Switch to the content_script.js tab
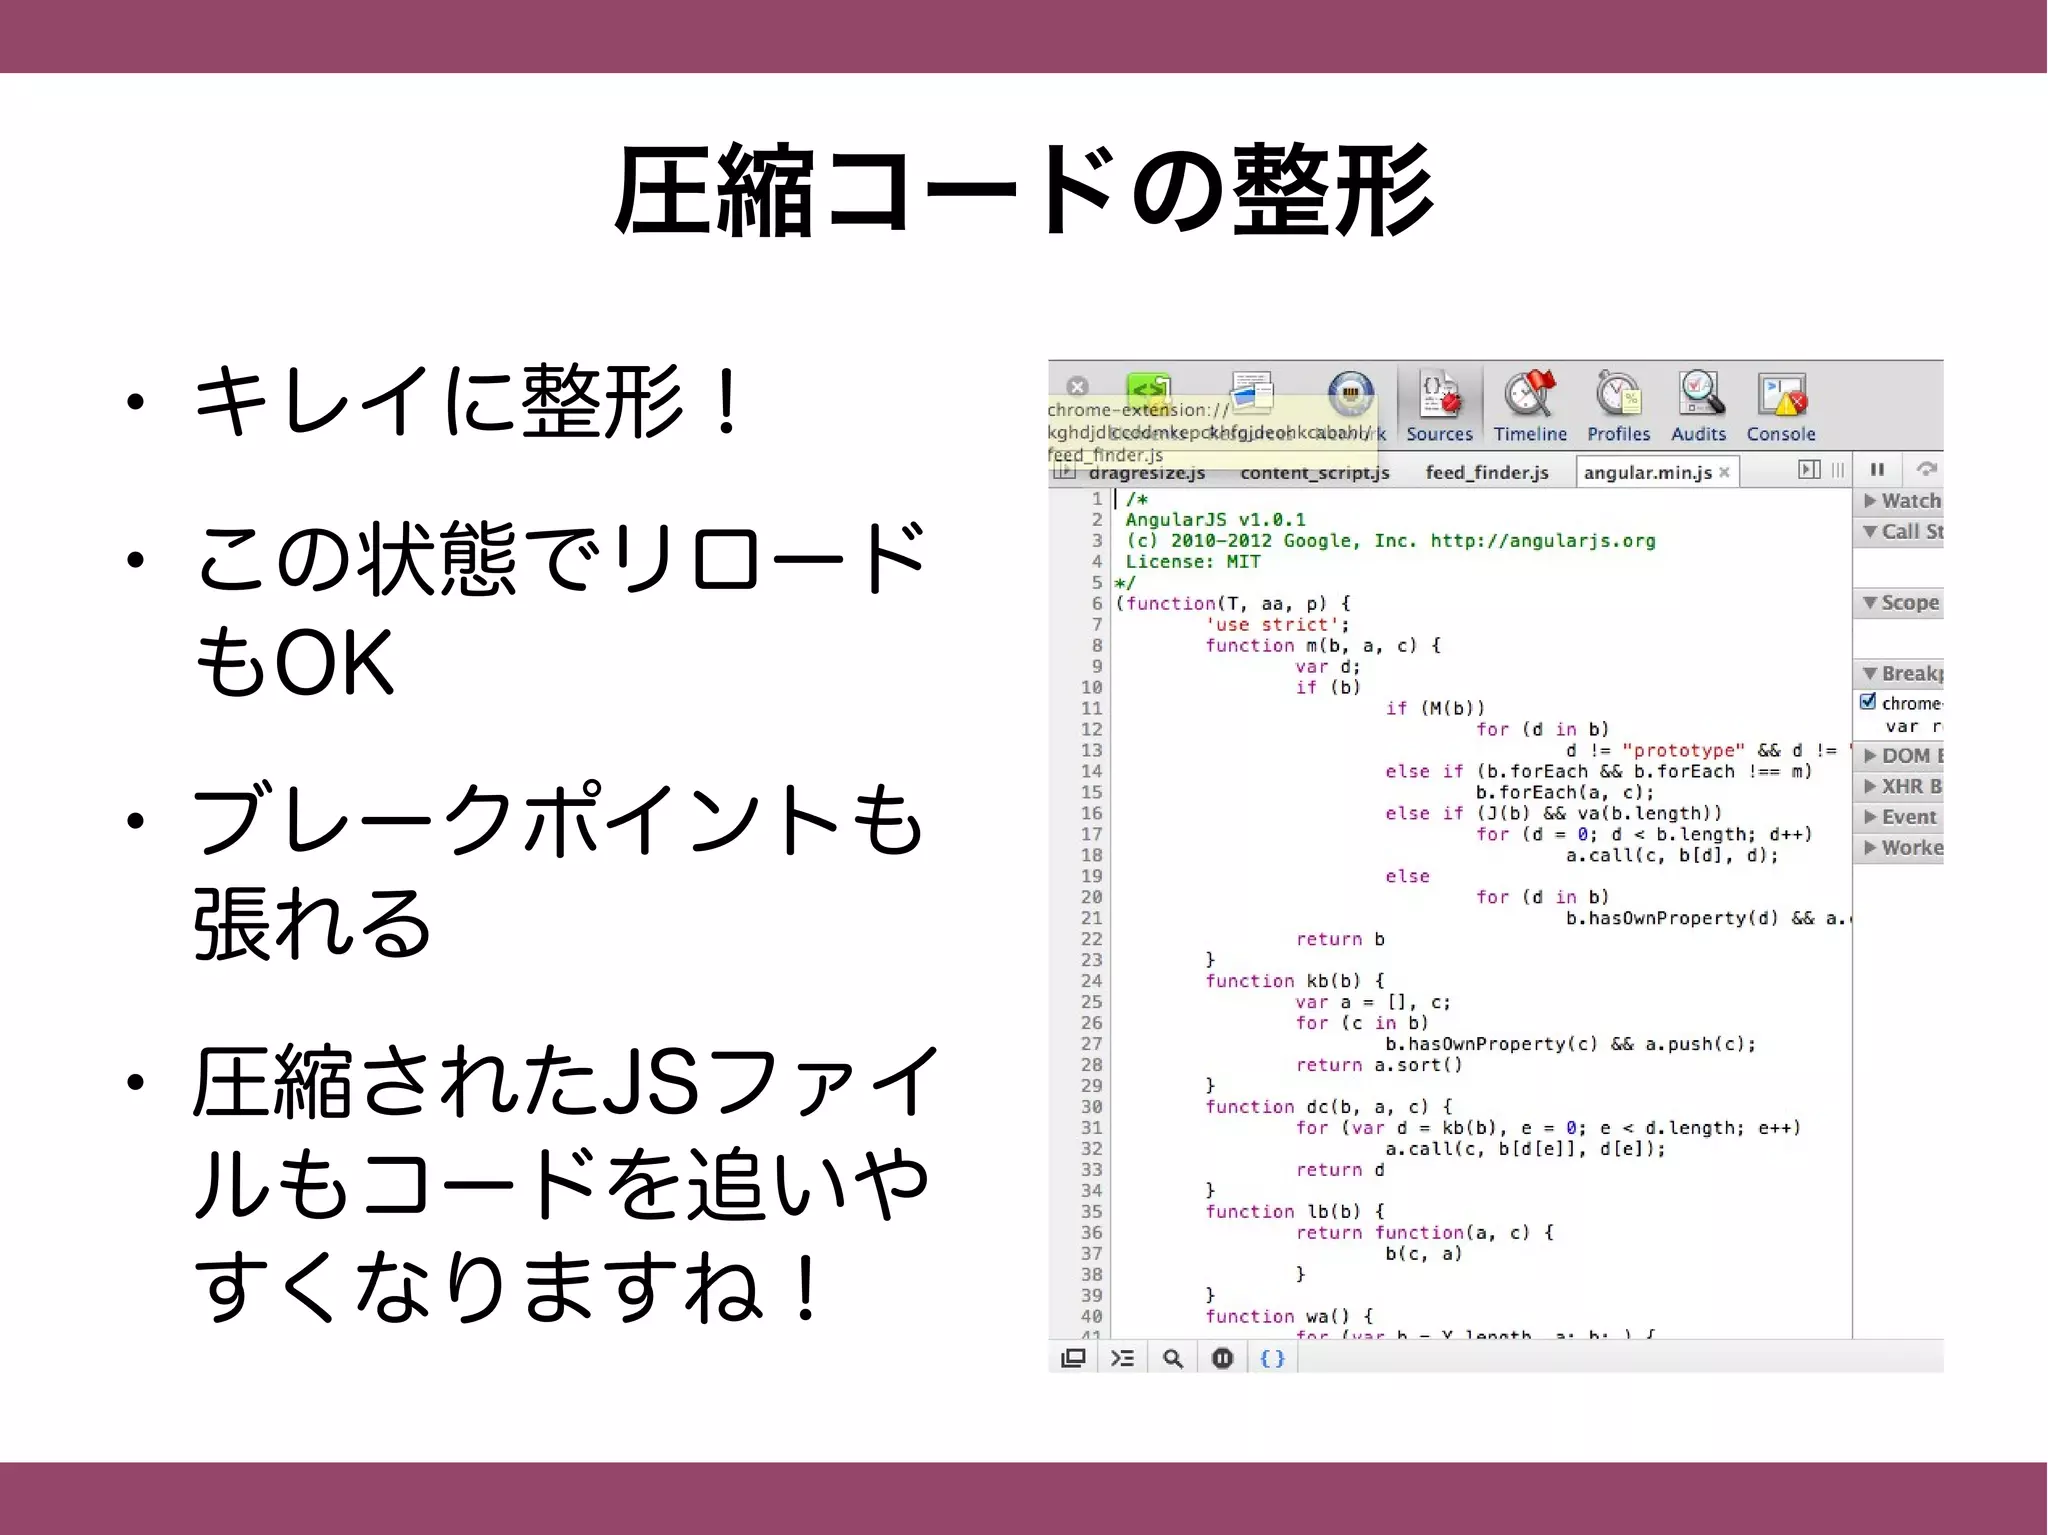Image resolution: width=2048 pixels, height=1535 pixels. 1315,472
